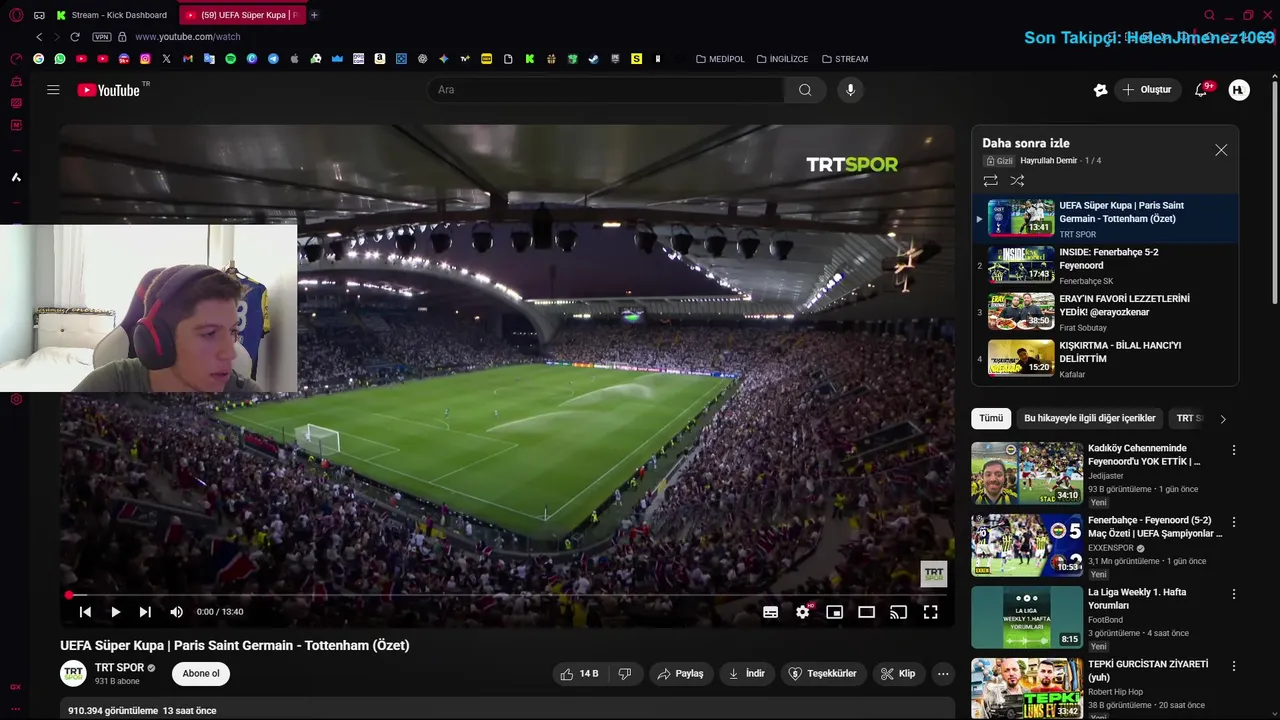Open the Instagram bookmark

[x=145, y=59]
